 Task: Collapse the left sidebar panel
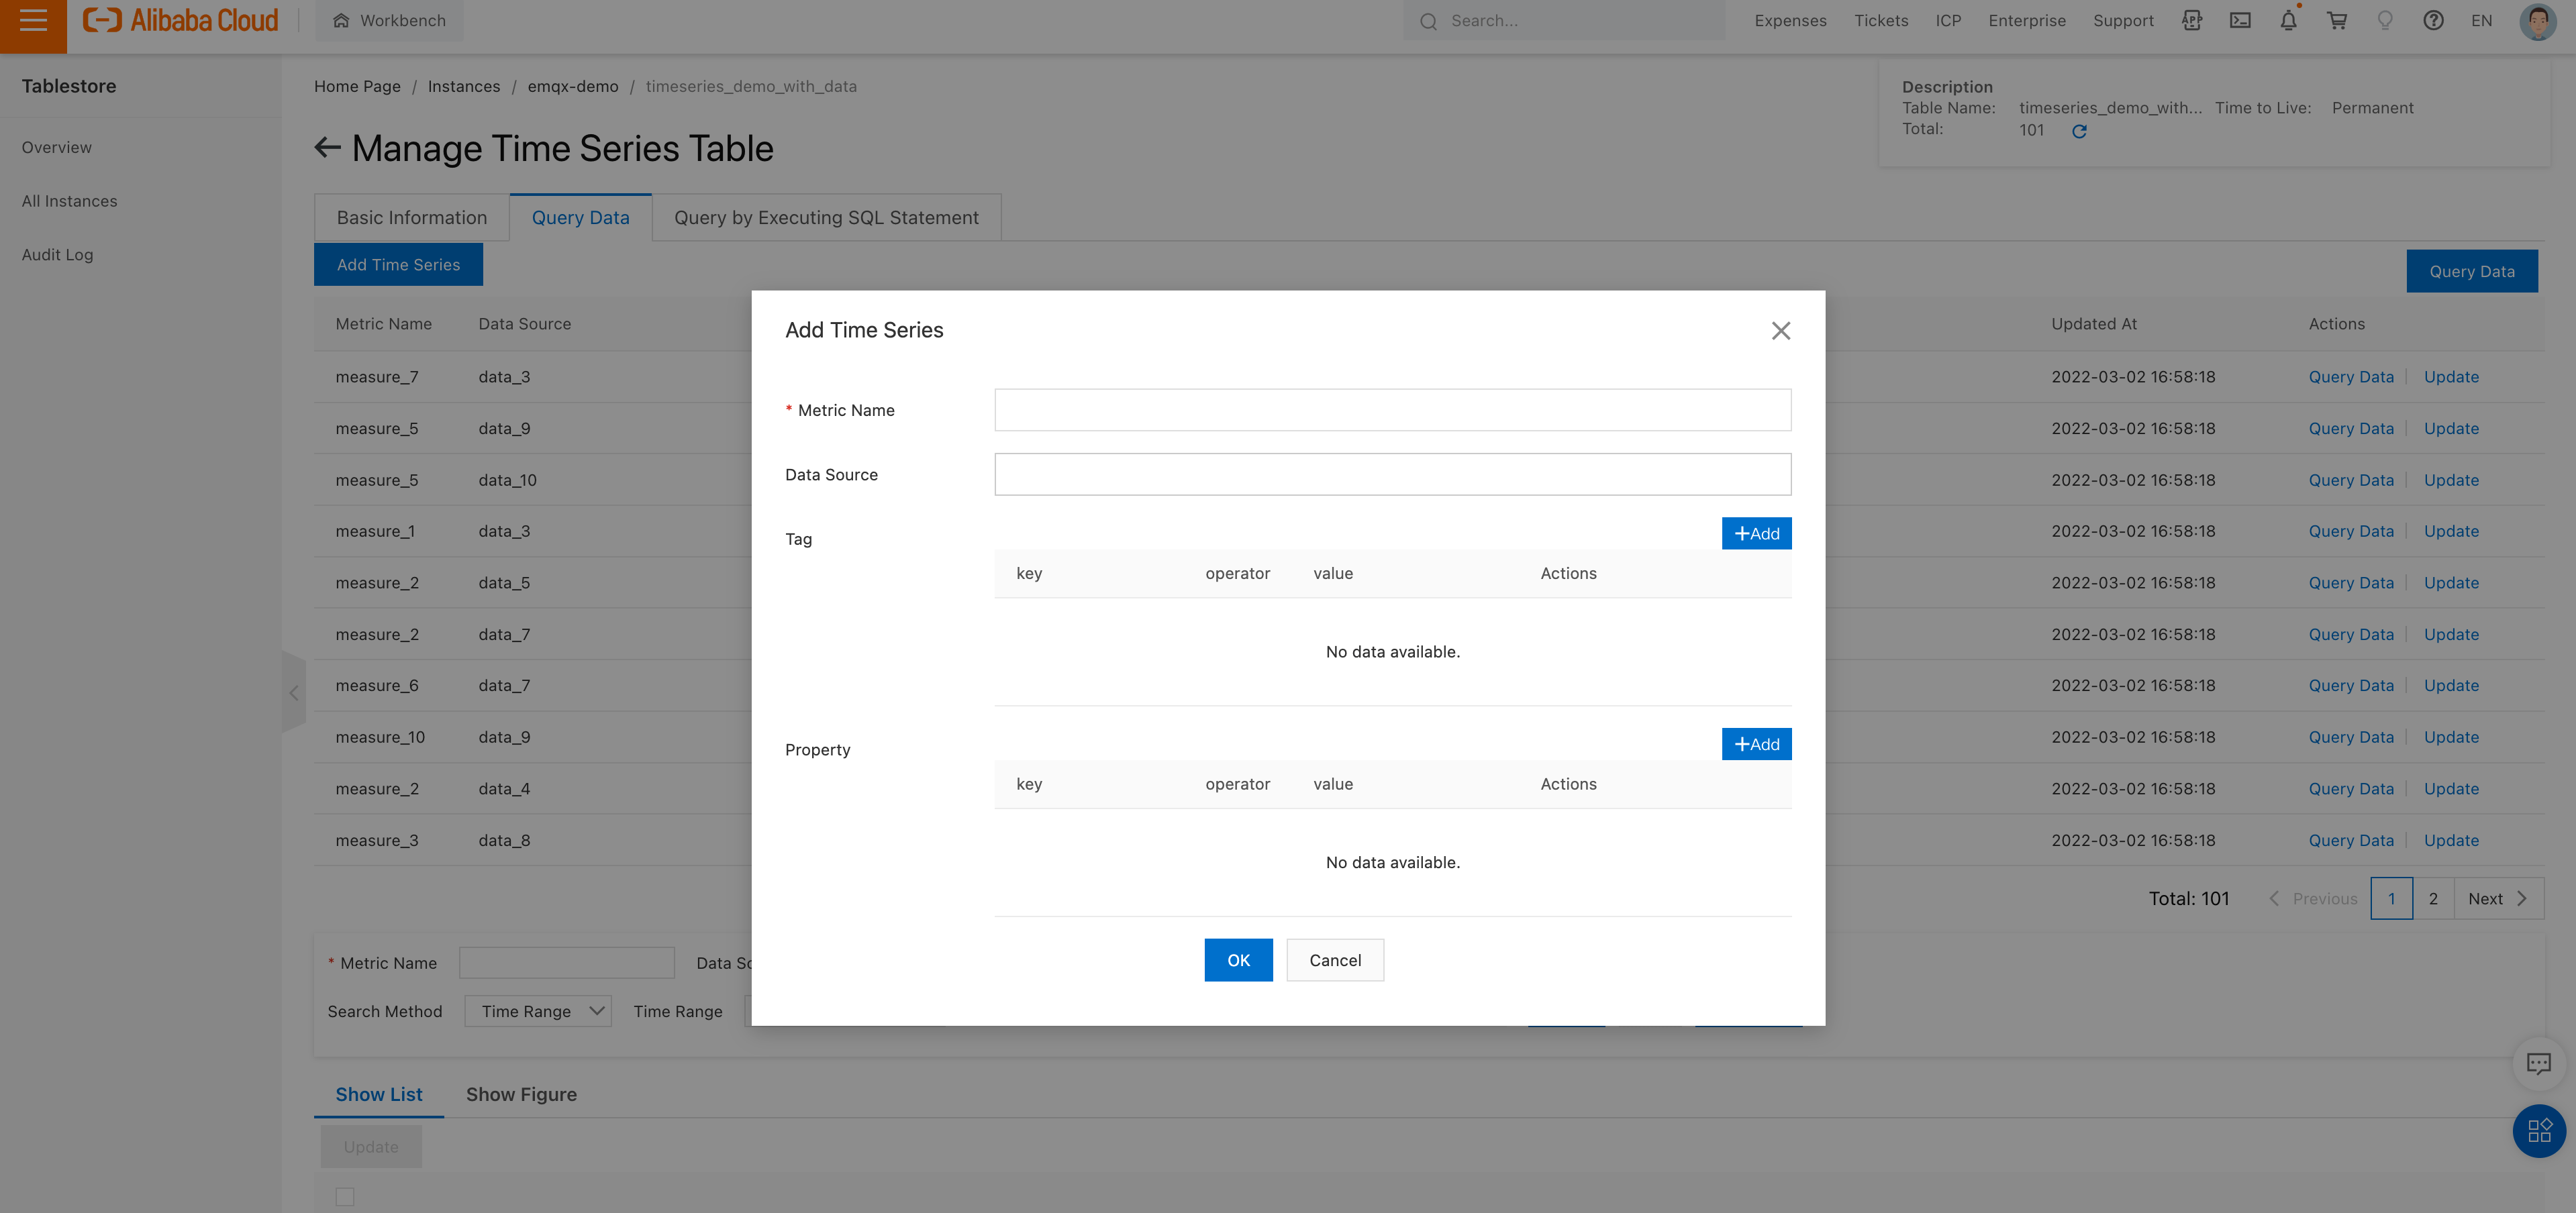[x=293, y=693]
